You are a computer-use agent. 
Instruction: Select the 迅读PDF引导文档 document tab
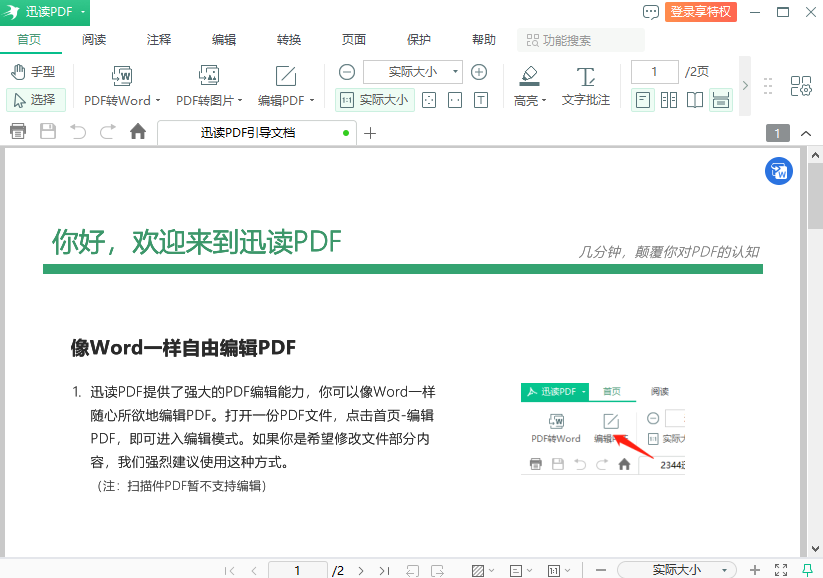coord(257,133)
